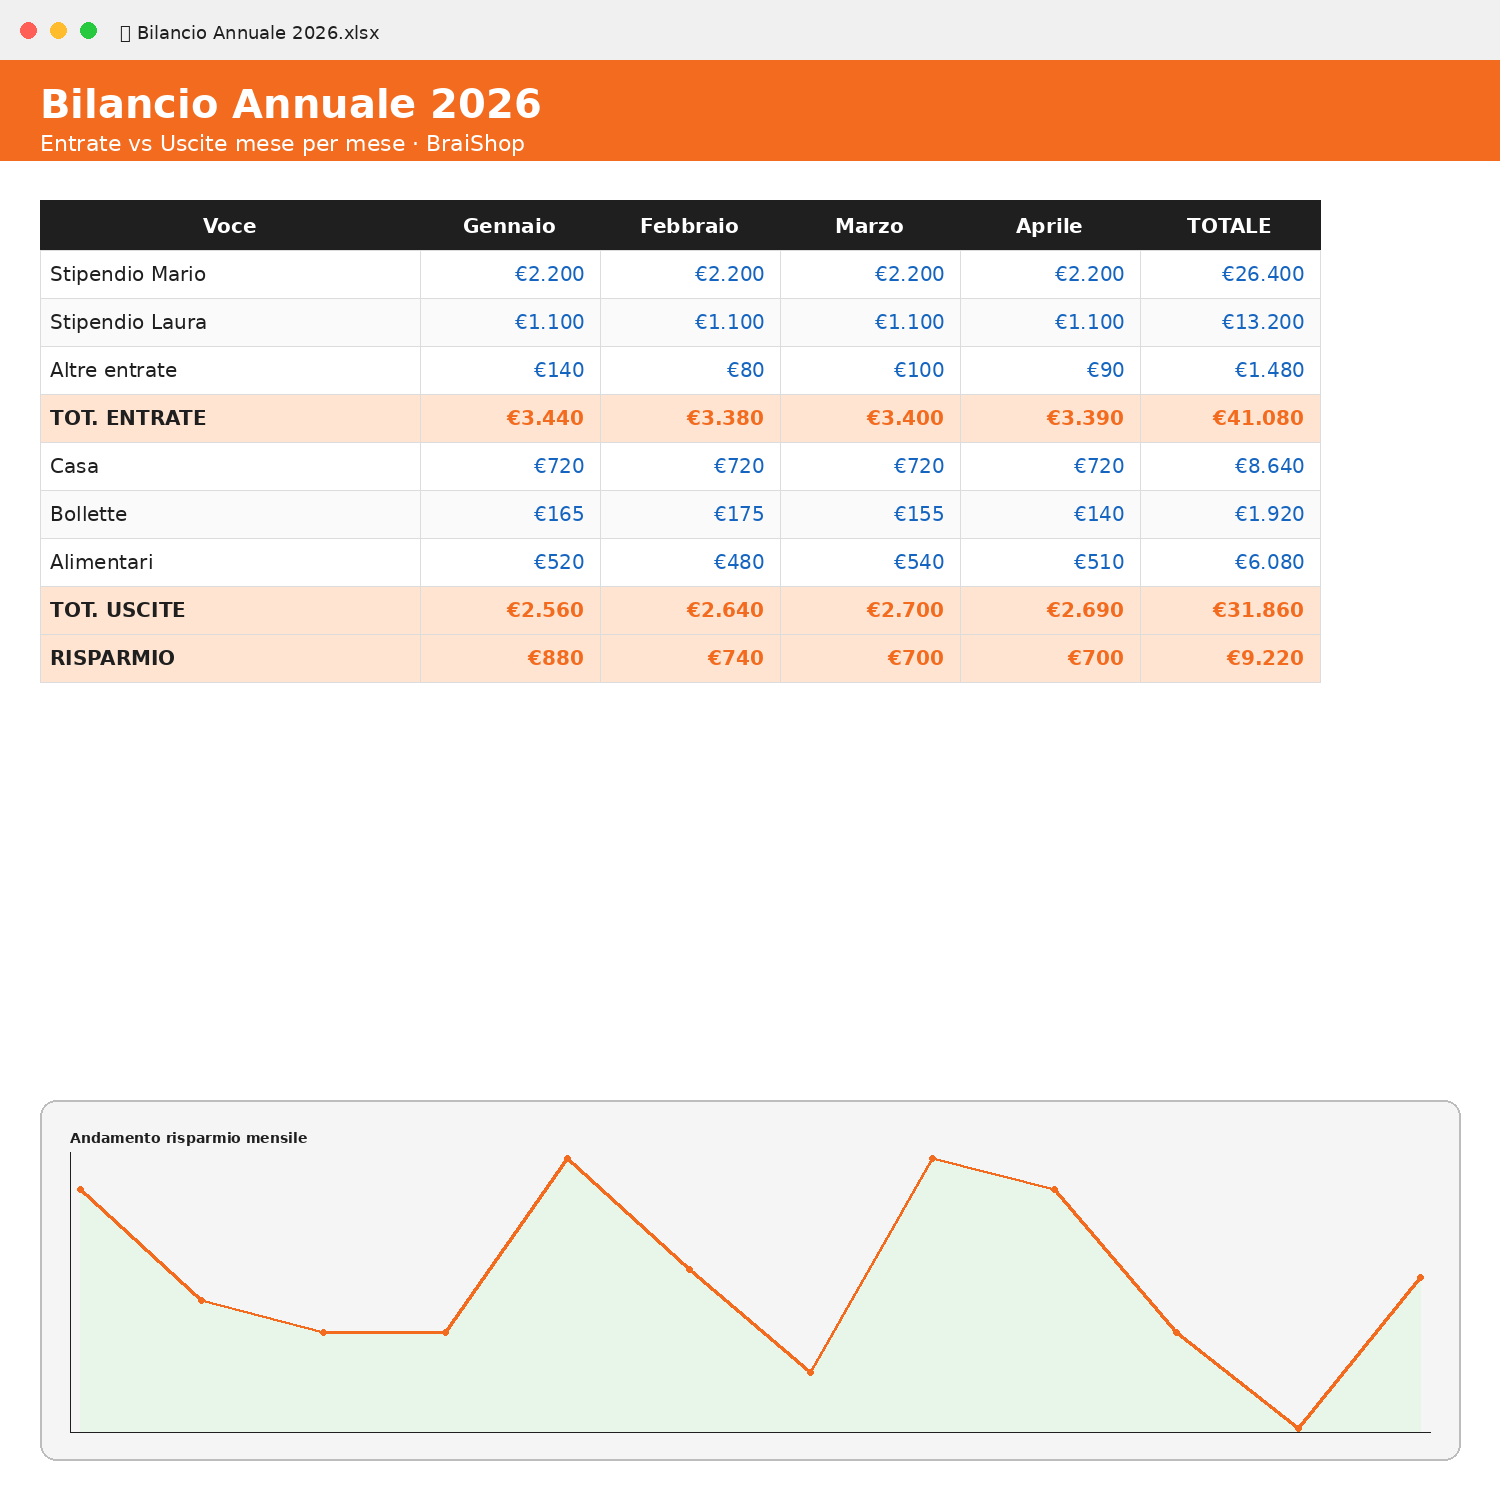Image resolution: width=1500 pixels, height=1500 pixels.
Task: Select RISPARMIO Gennaio value €880
Action: (x=510, y=658)
